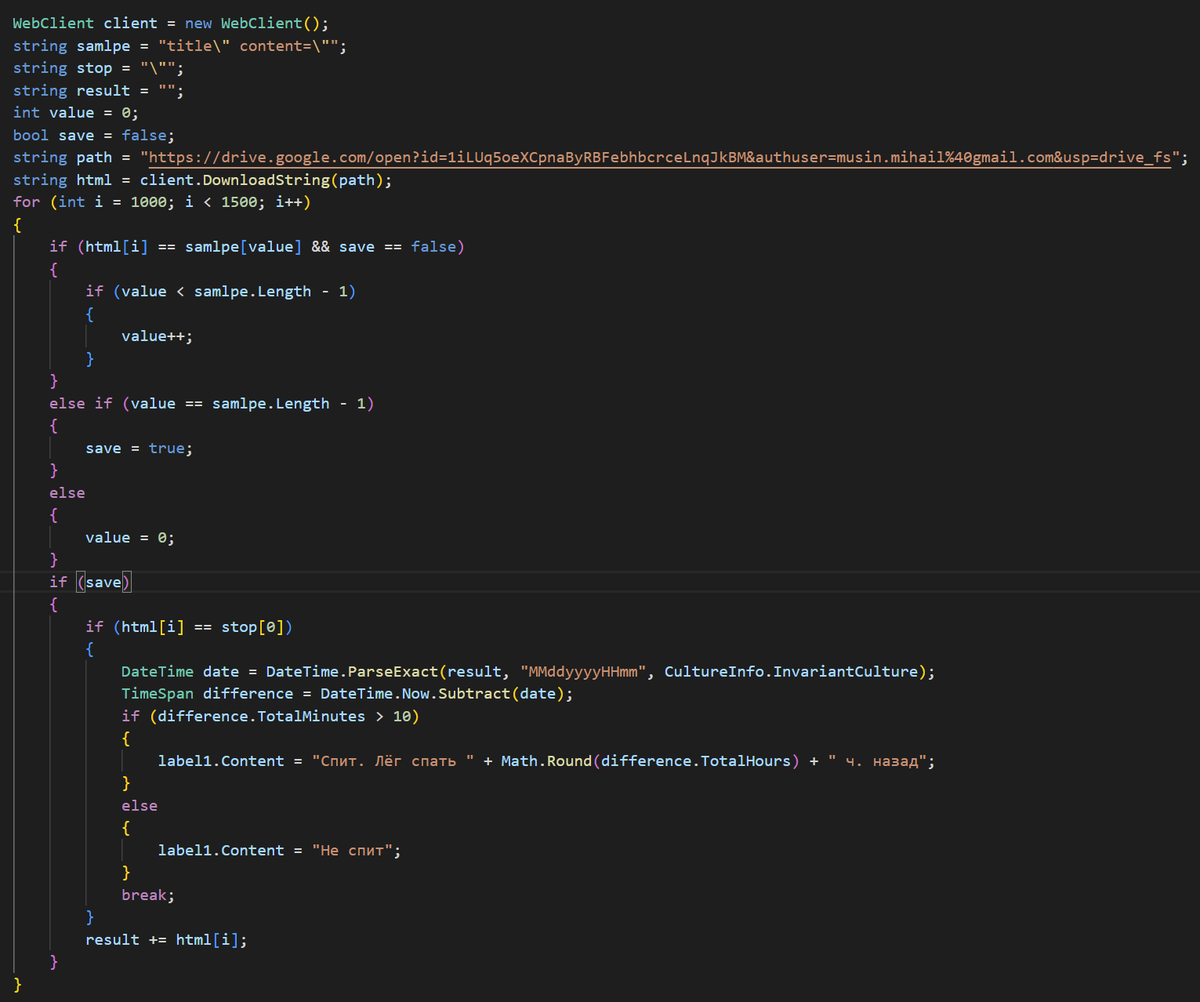Click "client.DownloadString(path)" call
Image resolution: width=1200 pixels, height=1002 pixels.
262,180
